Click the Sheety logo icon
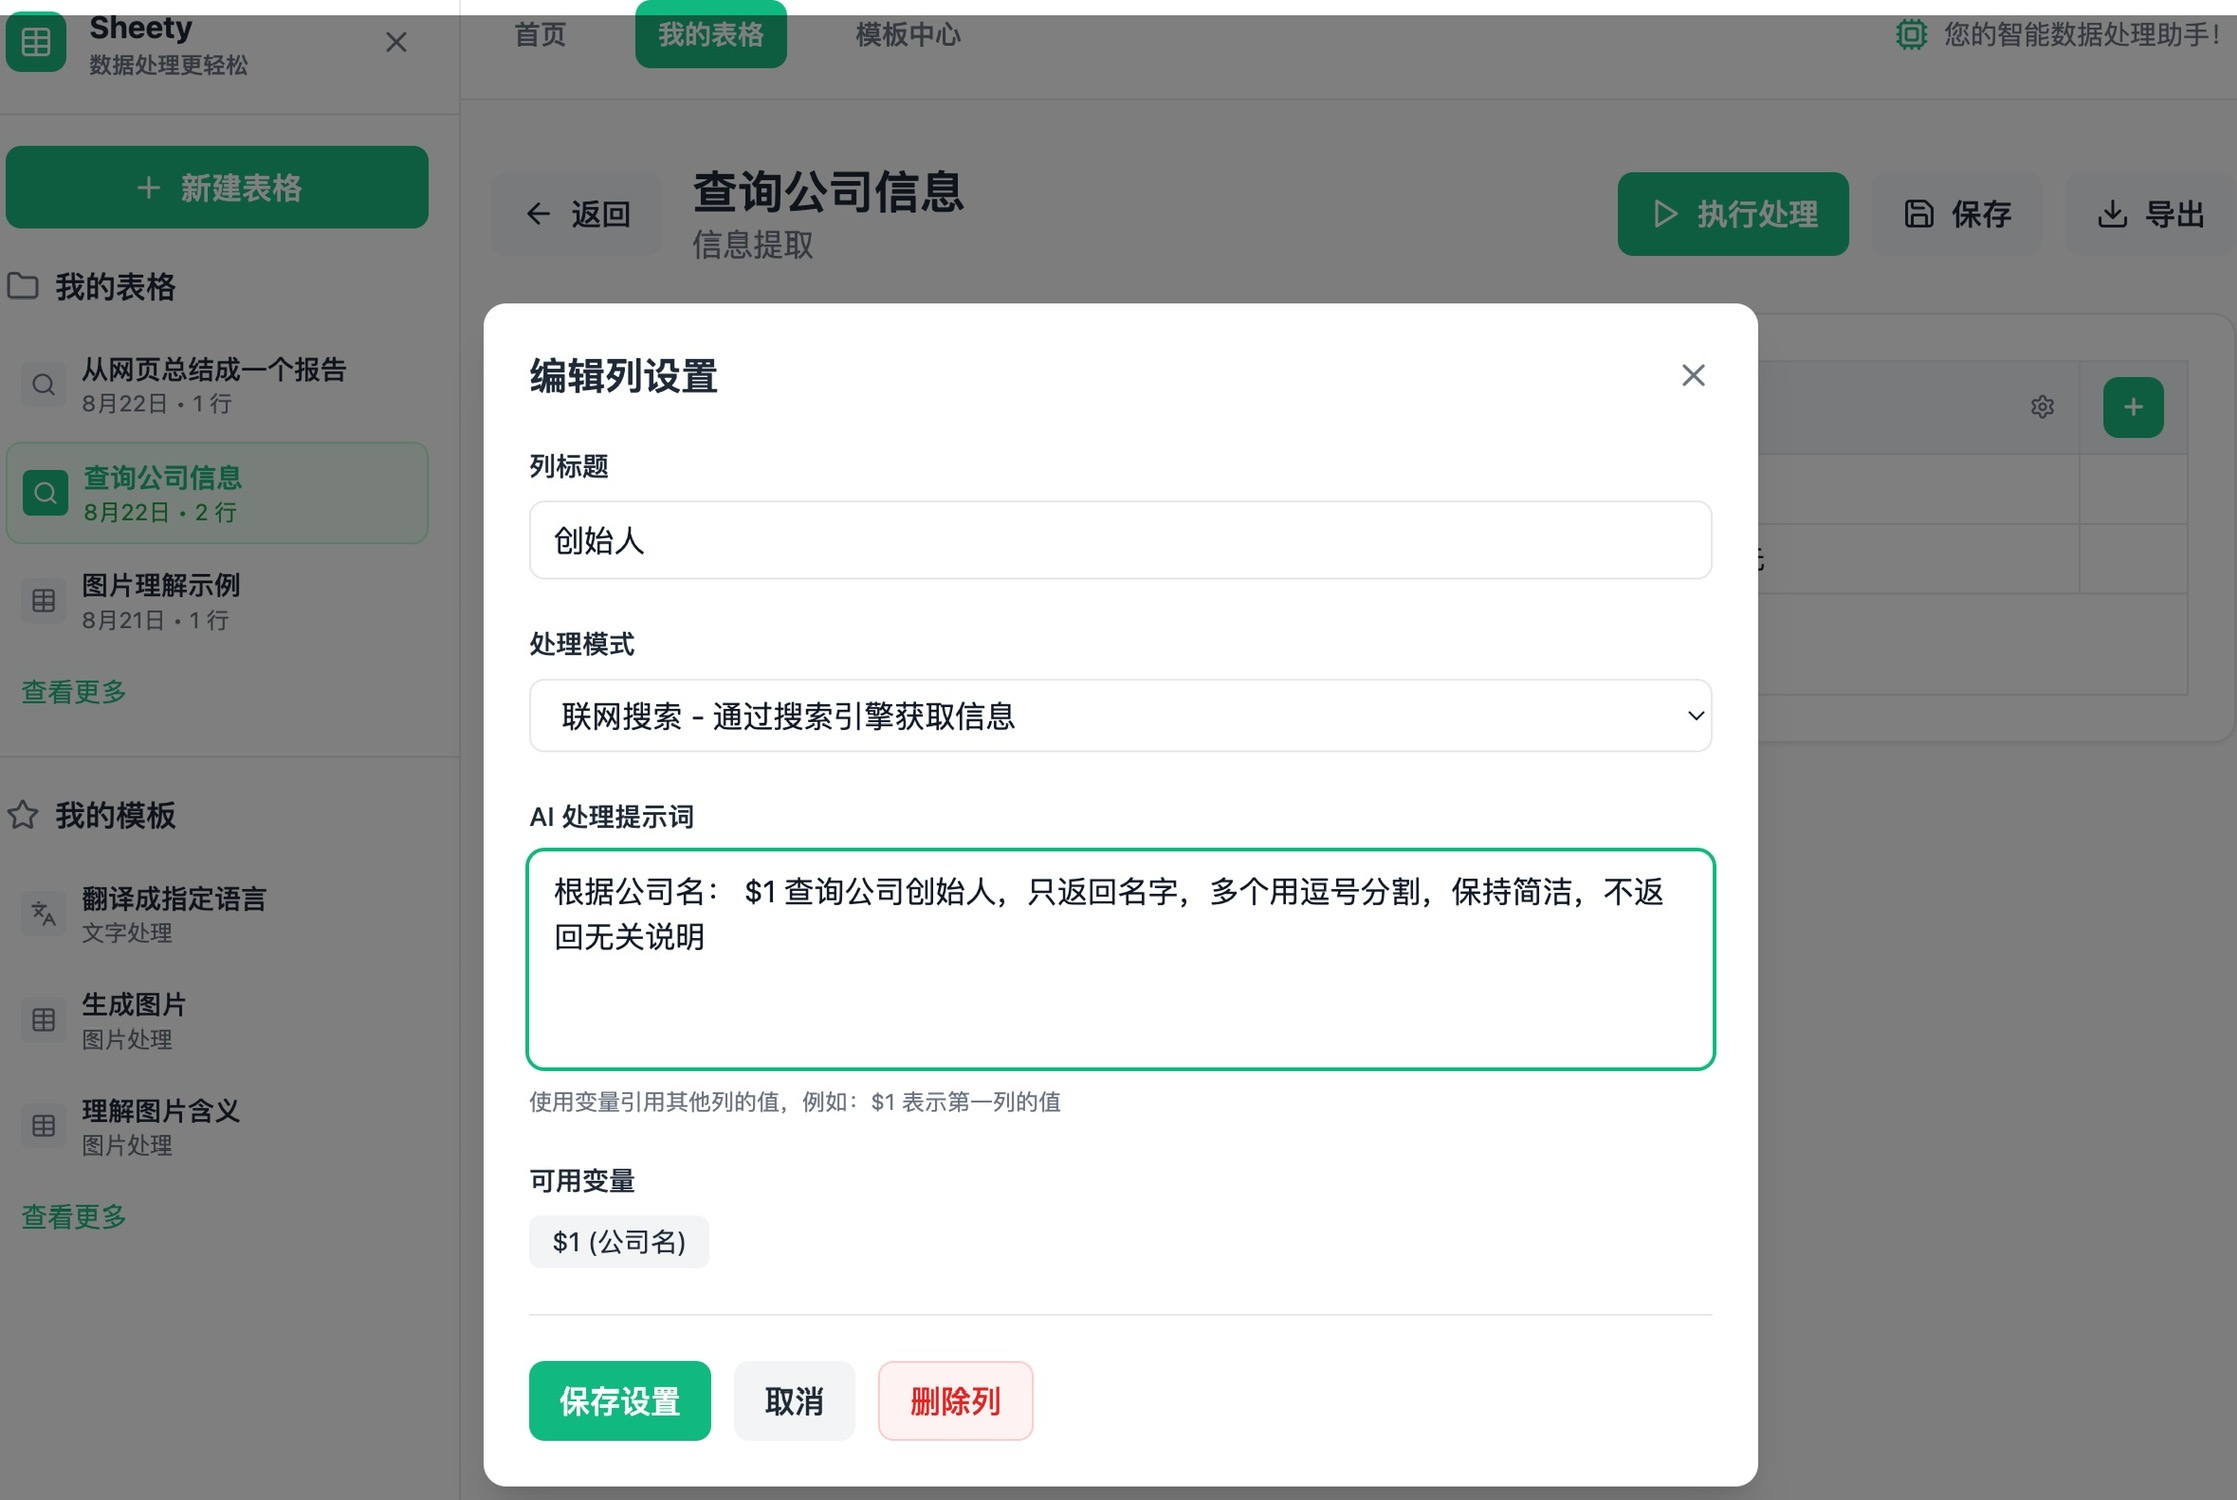Screen dimensions: 2237x1500 click(36, 42)
